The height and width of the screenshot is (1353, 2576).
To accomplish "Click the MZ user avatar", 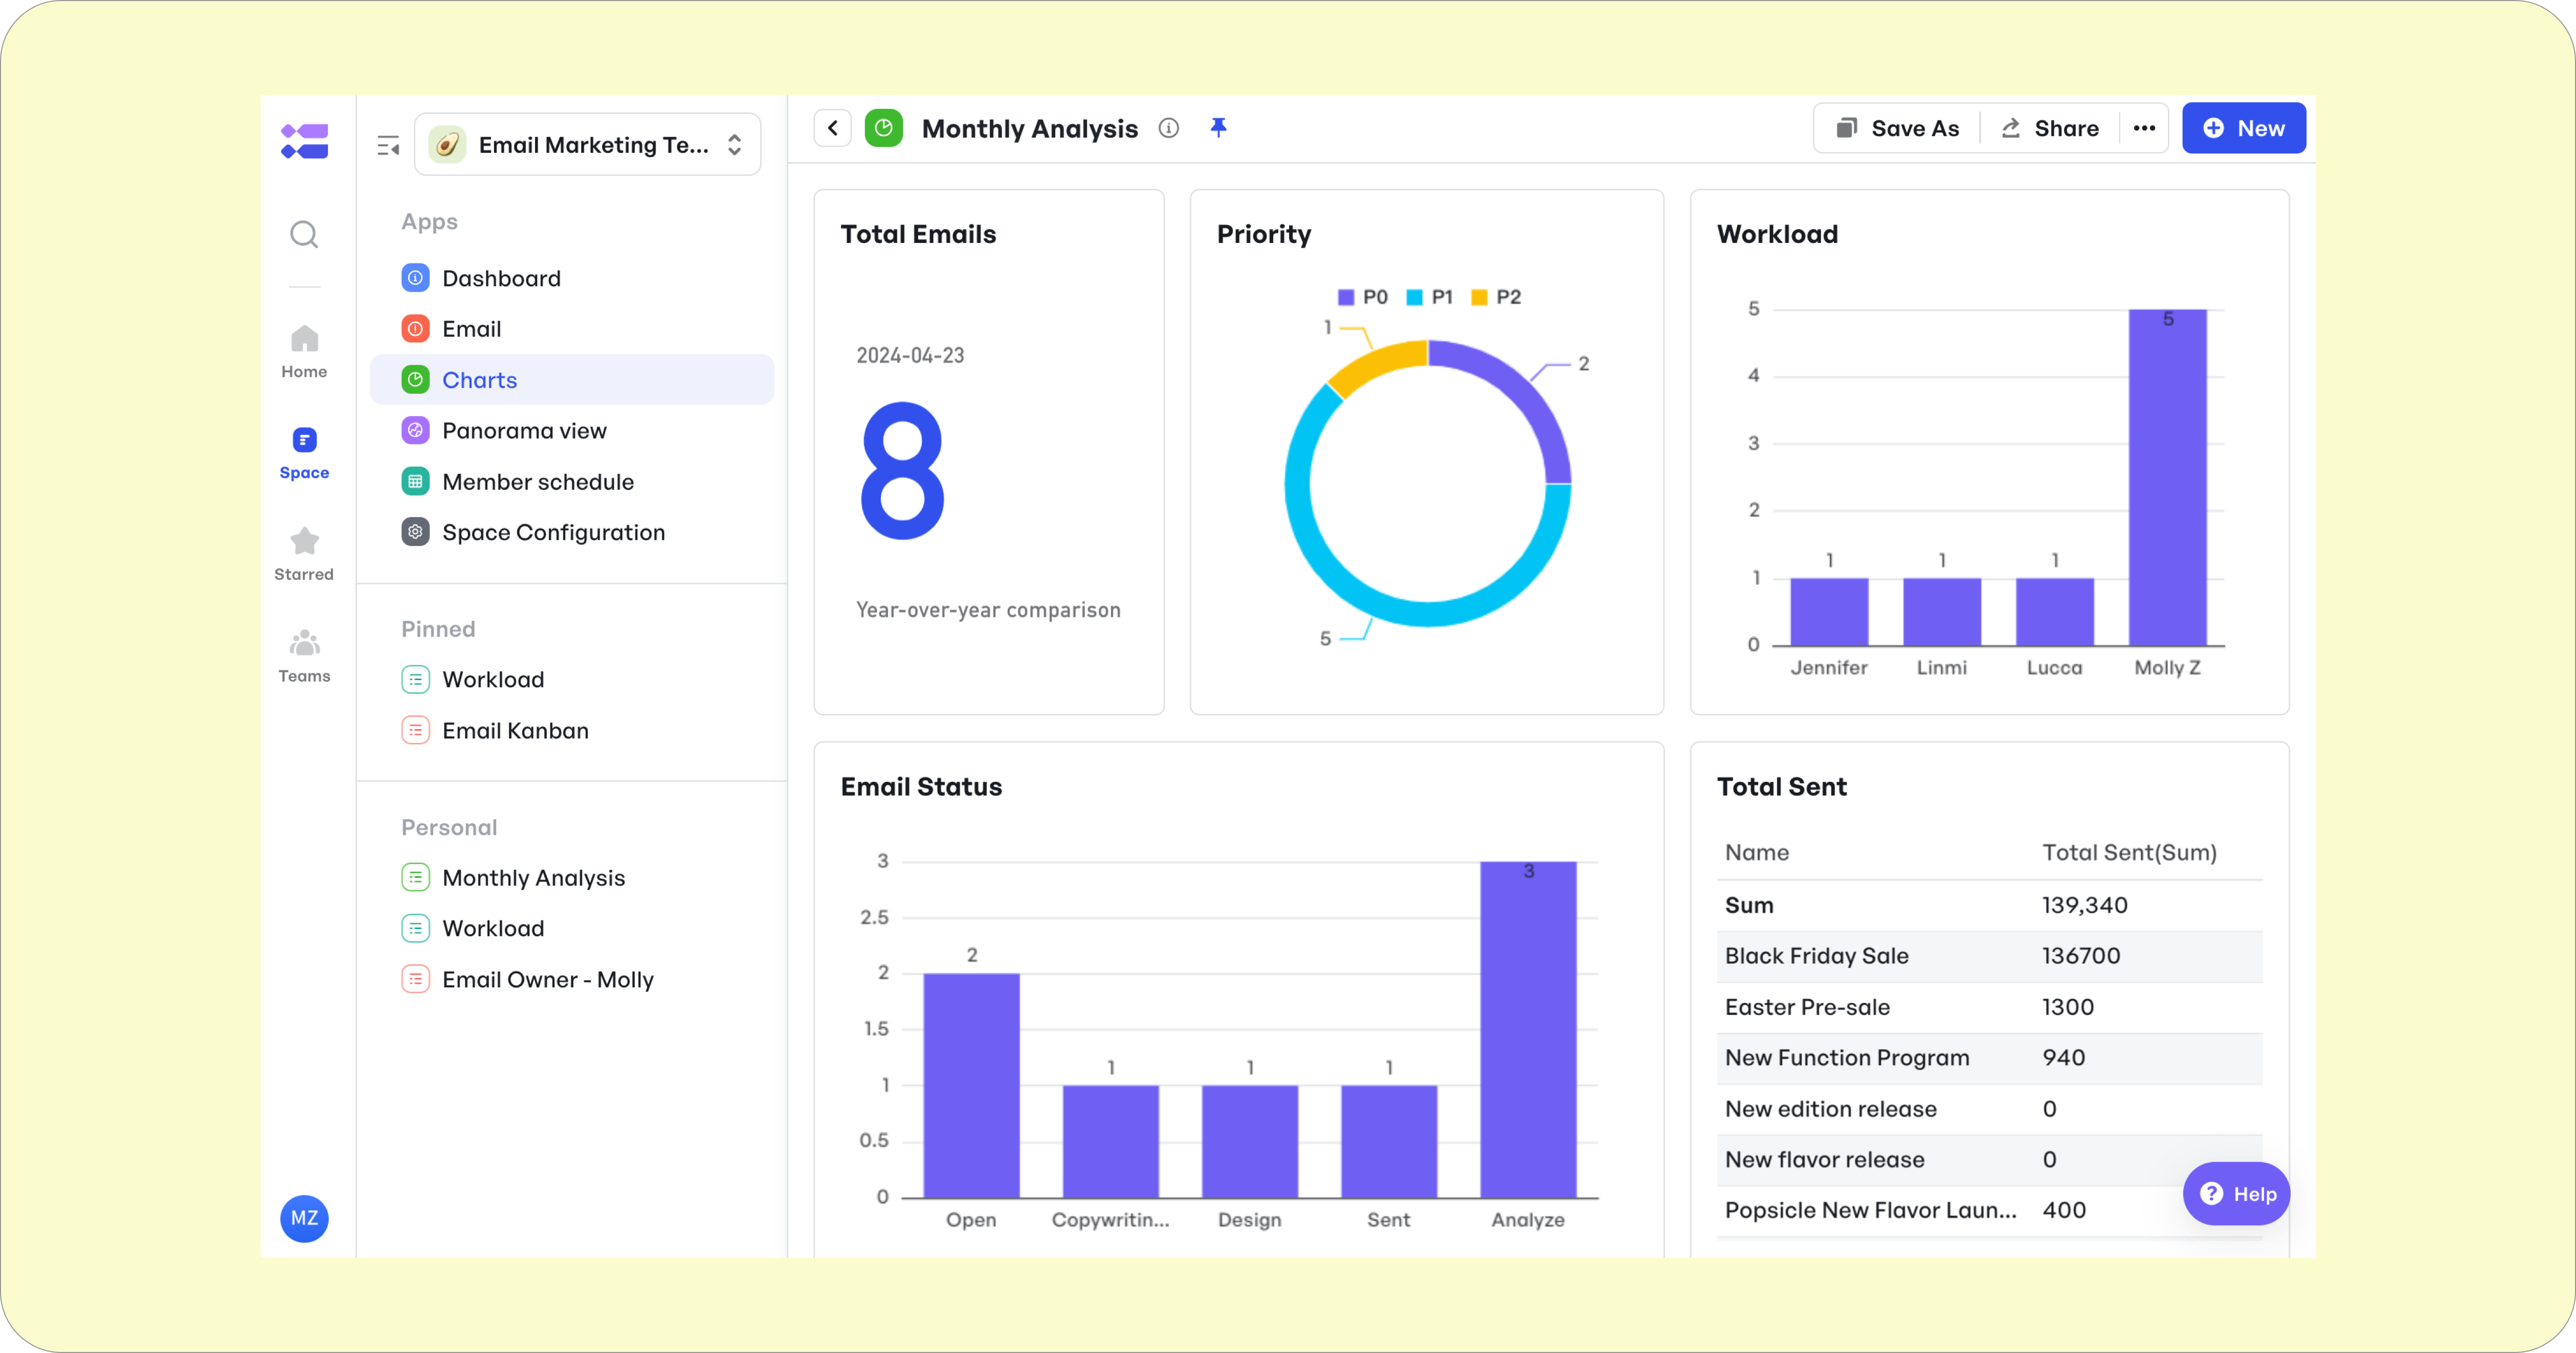I will click(304, 1218).
